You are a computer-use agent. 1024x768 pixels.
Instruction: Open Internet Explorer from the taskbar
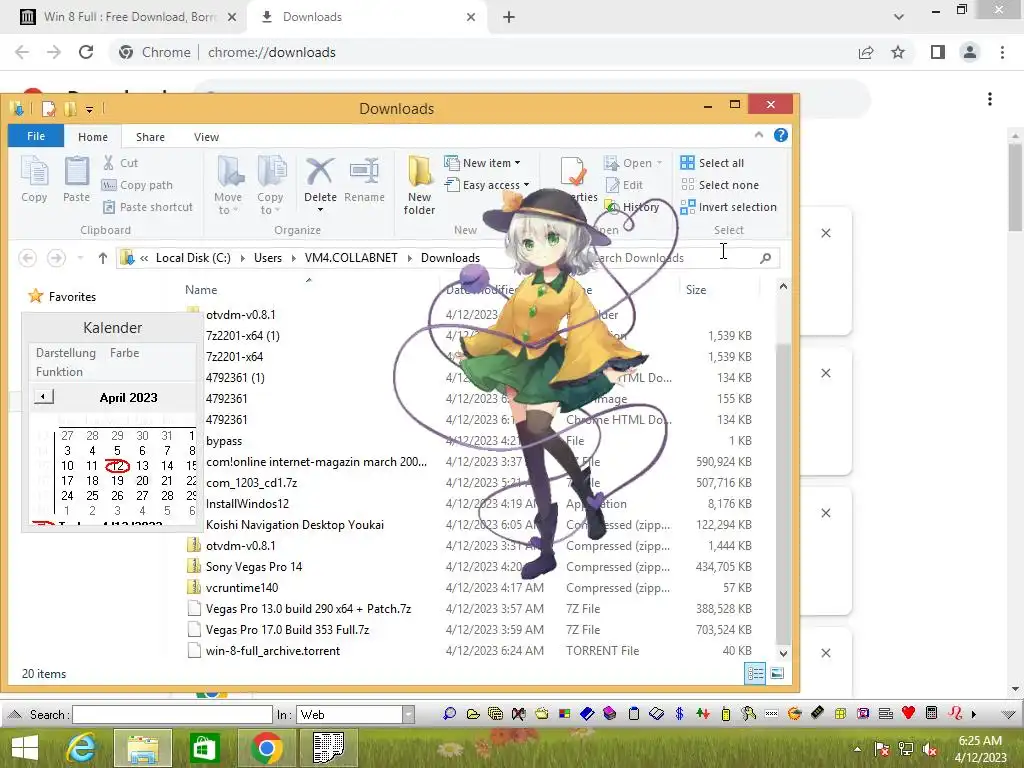point(81,748)
